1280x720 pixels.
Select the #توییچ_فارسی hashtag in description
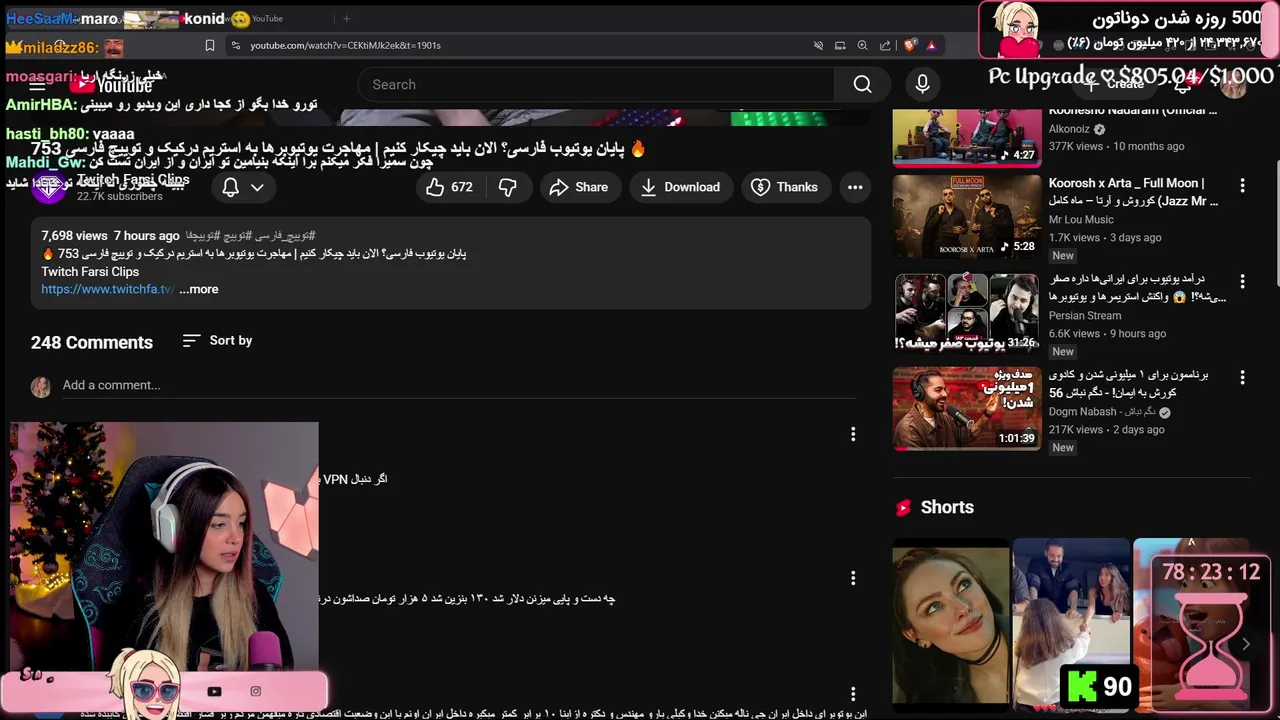tap(286, 236)
